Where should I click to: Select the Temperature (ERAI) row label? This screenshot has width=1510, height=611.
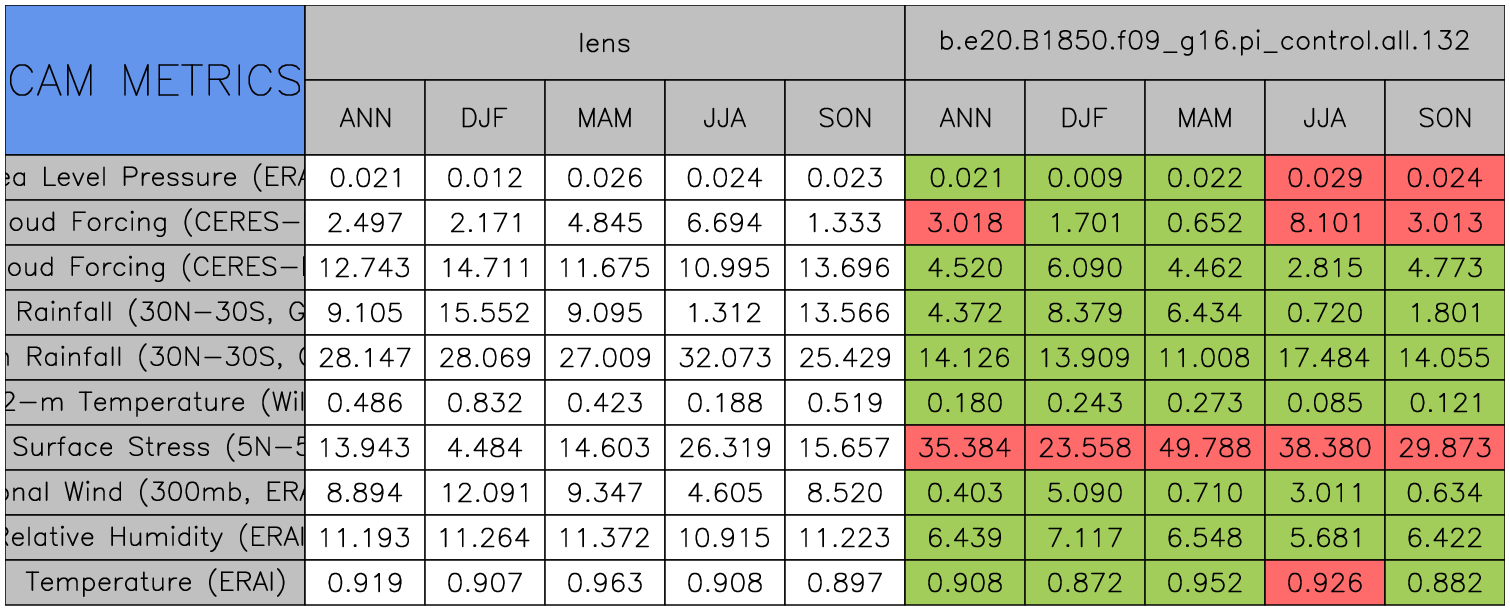[x=155, y=583]
